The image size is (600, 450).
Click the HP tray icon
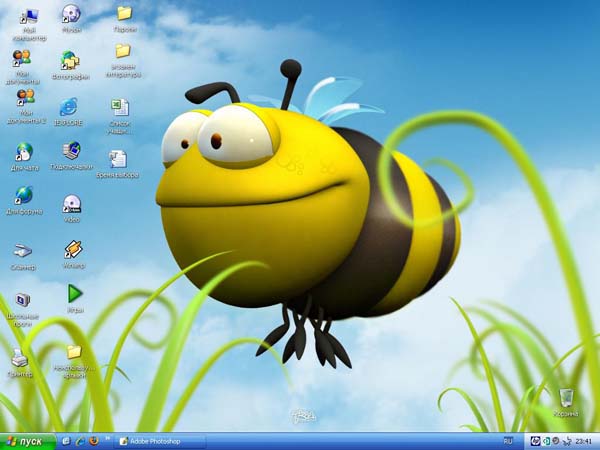point(535,442)
